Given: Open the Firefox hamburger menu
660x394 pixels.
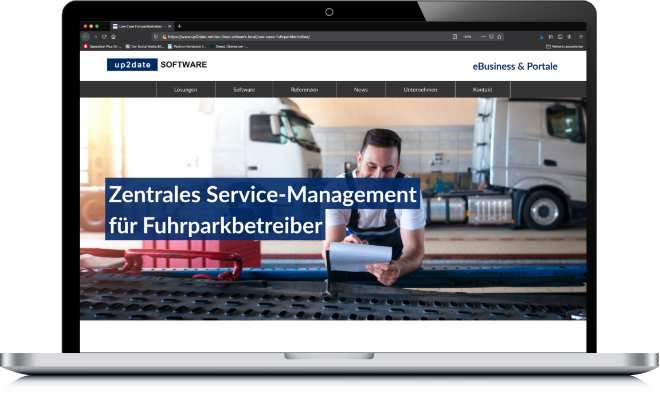Looking at the screenshot, I should [581, 37].
